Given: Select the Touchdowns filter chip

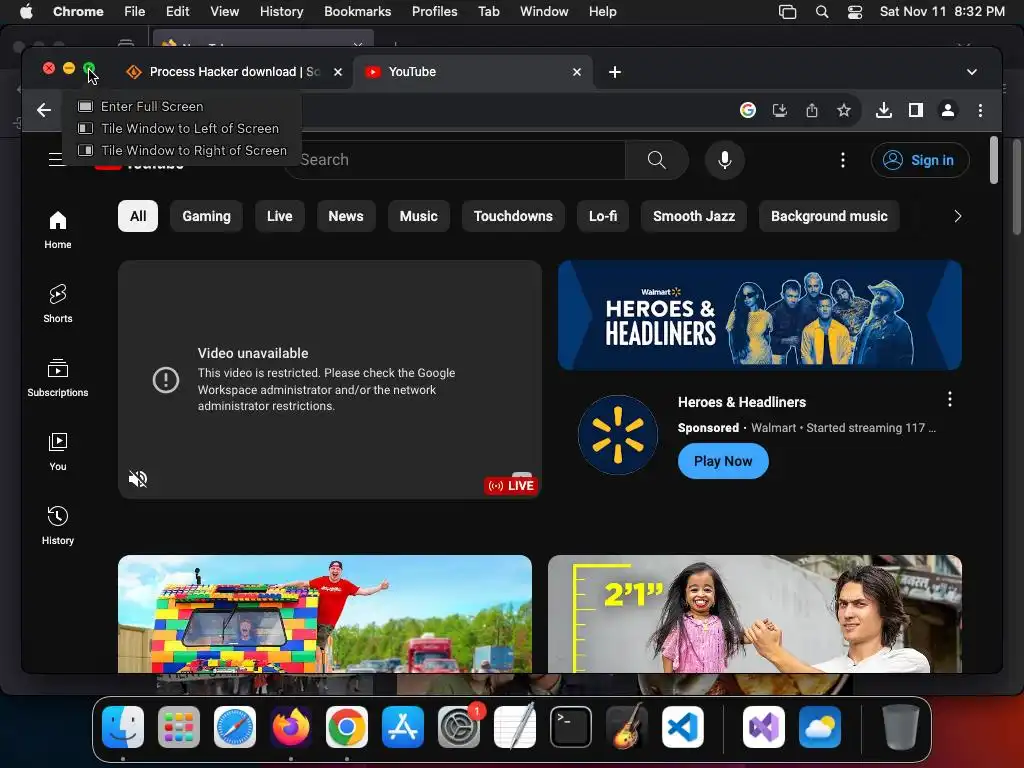Looking at the screenshot, I should [513, 216].
